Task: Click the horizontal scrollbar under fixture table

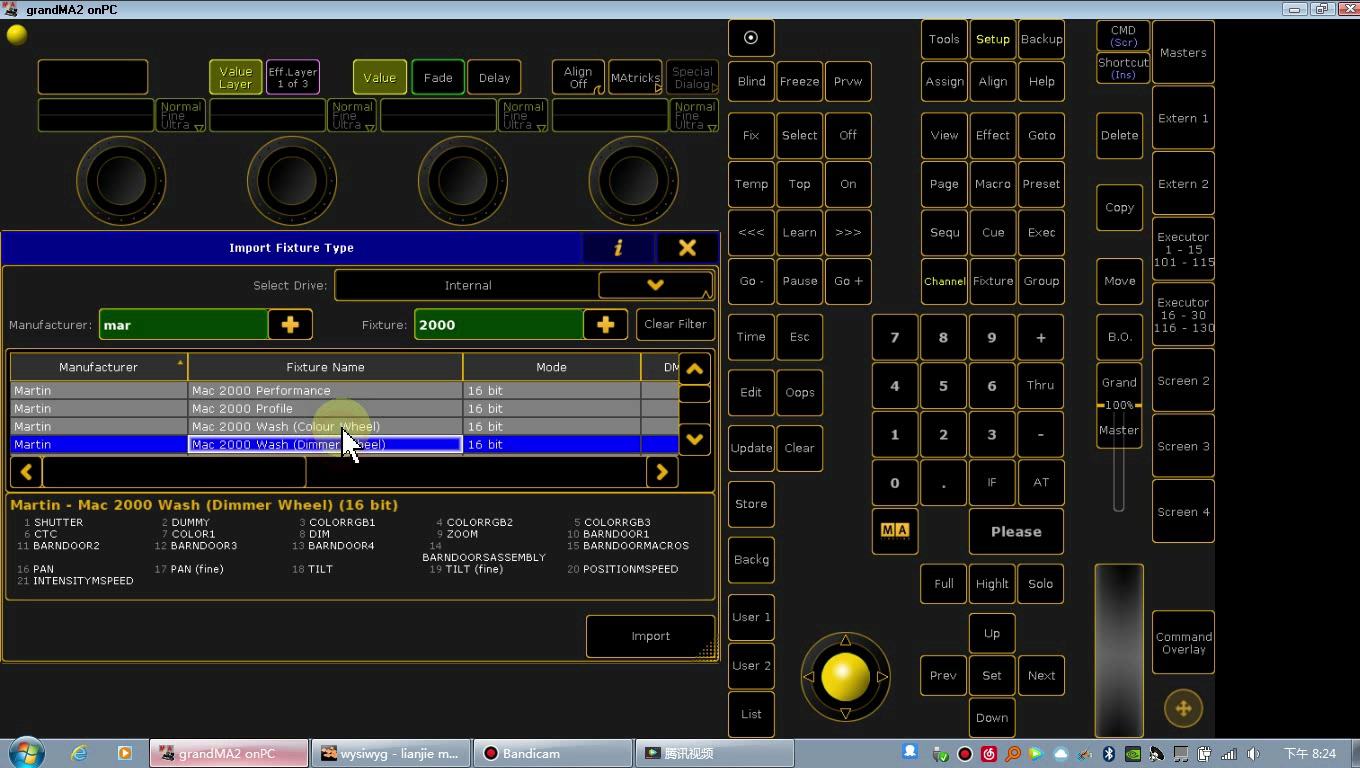Action: click(344, 472)
